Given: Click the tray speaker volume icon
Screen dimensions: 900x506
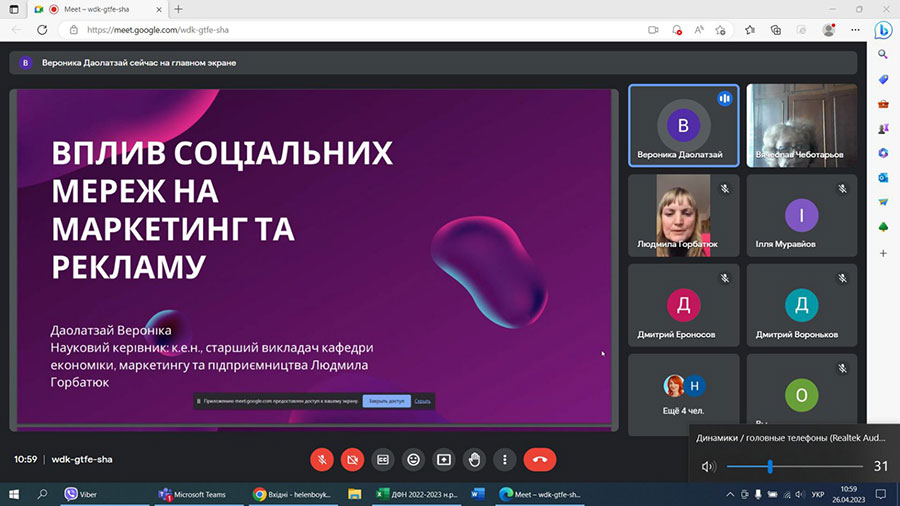Looking at the screenshot, I should tap(800, 494).
